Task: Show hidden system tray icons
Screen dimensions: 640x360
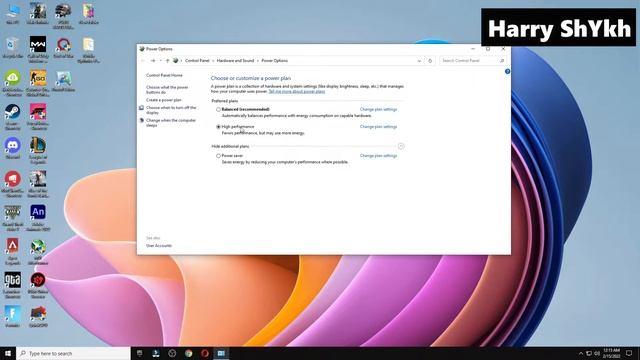Action: (x=581, y=353)
